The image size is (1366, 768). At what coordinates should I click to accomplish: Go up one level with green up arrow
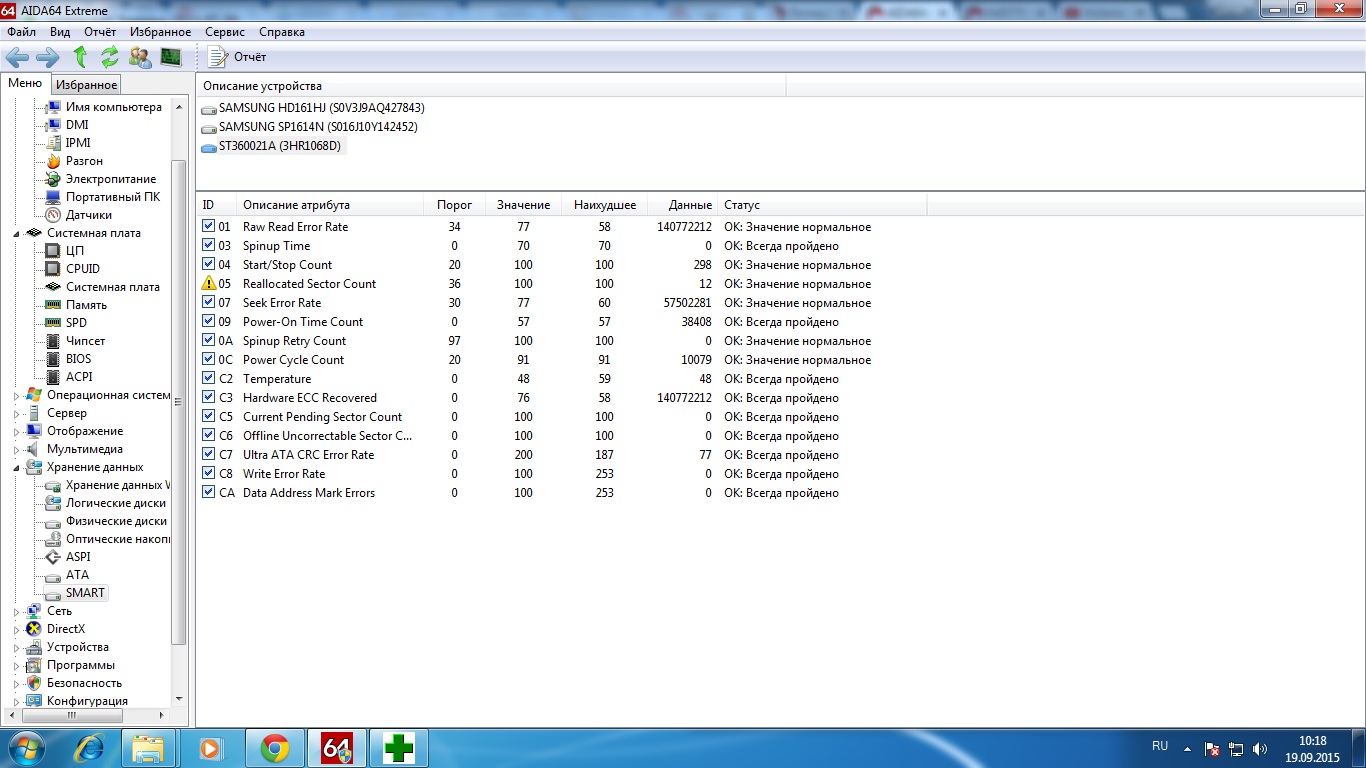pos(80,57)
